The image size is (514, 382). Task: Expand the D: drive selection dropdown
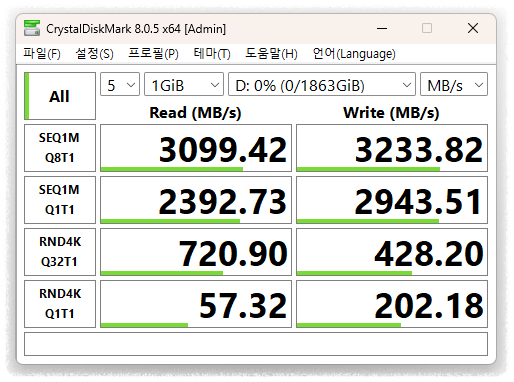[x=322, y=84]
